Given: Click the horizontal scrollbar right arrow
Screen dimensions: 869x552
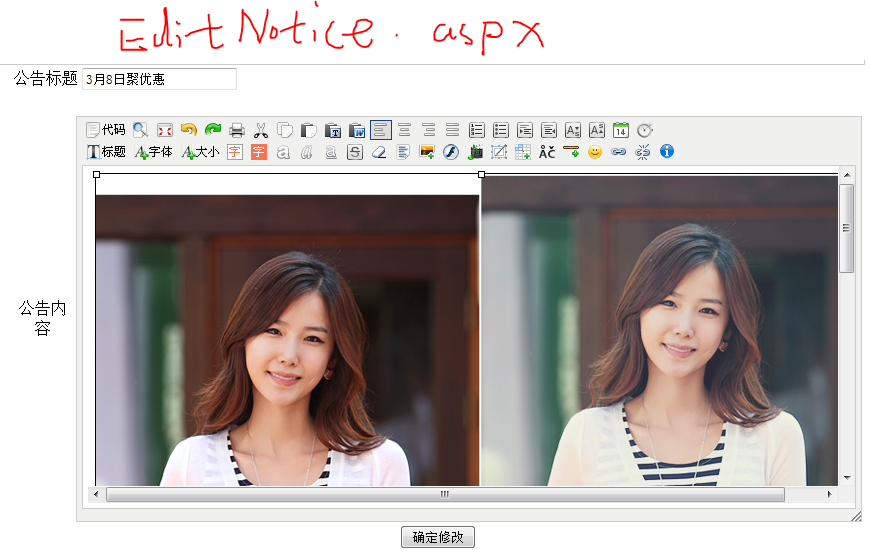Looking at the screenshot, I should click(x=830, y=494).
